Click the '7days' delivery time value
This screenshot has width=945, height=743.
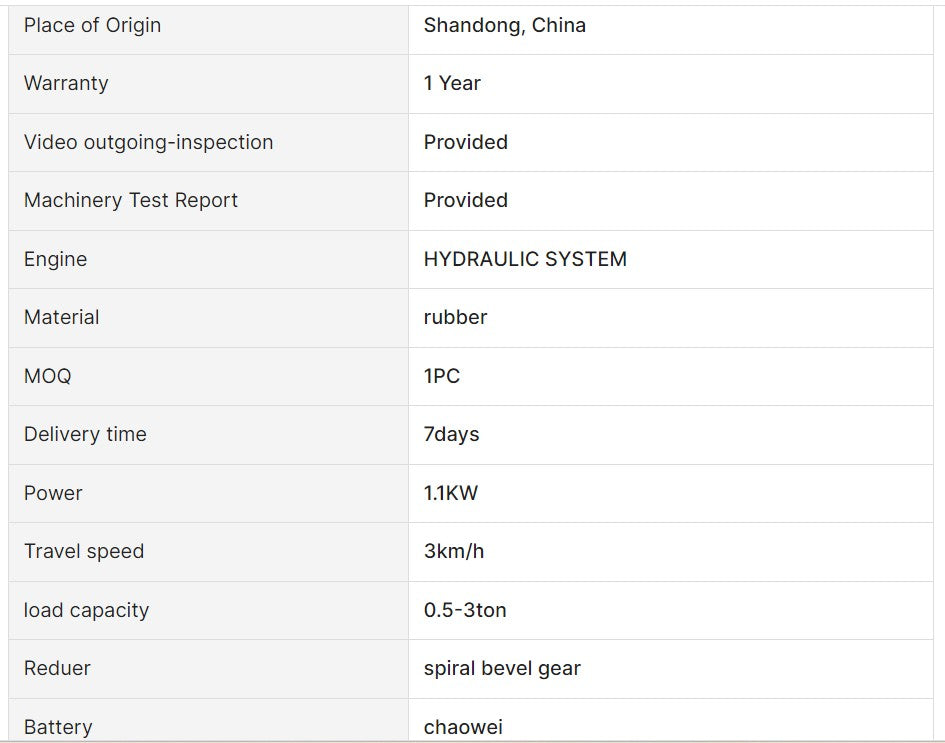(x=451, y=434)
